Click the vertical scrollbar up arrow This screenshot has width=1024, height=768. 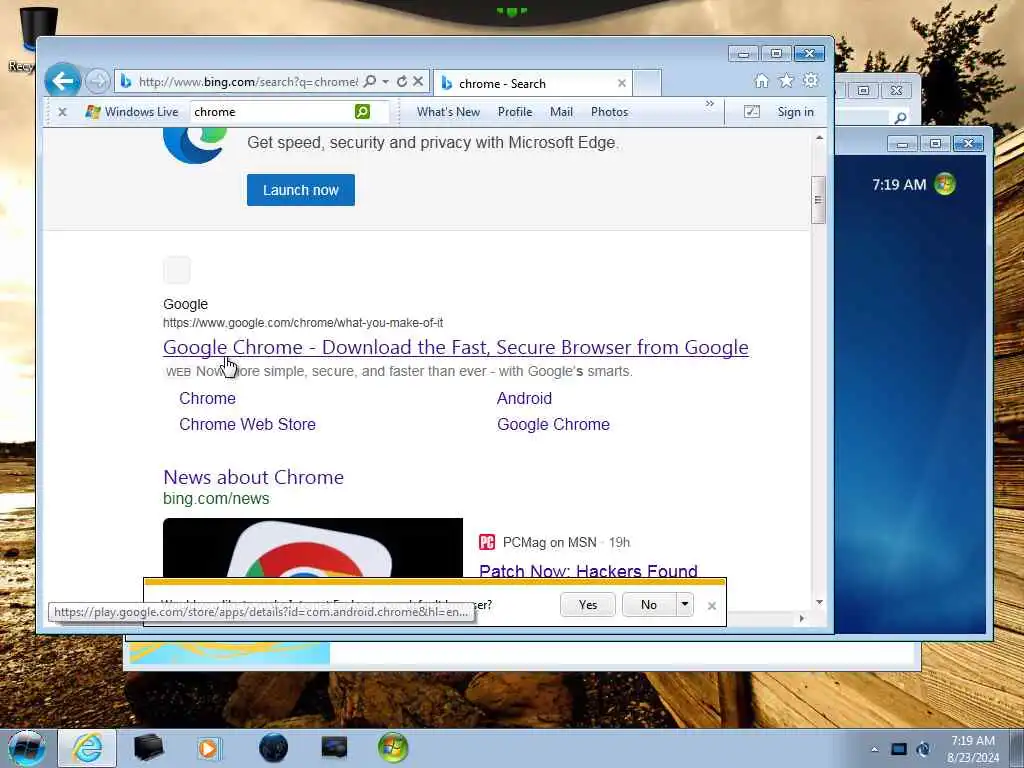tap(819, 138)
